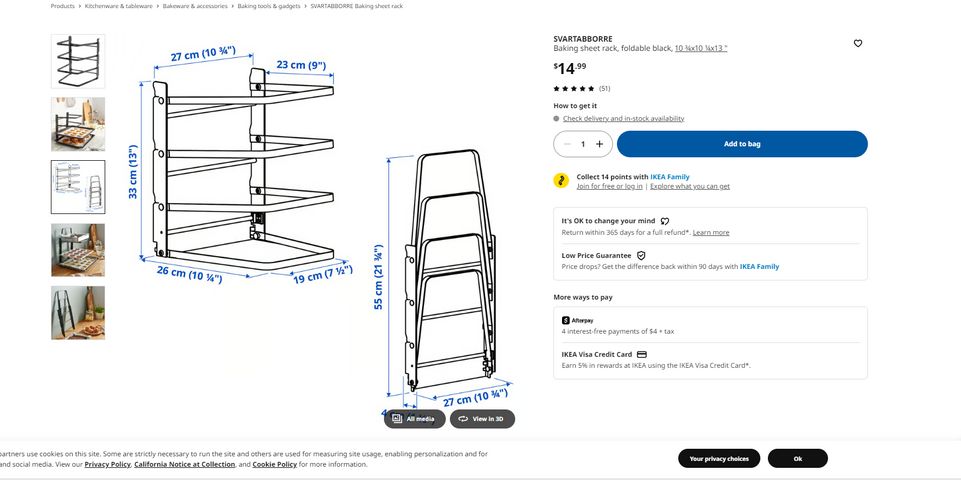
Task: Decrease quantity with the minus icon
Action: tap(567, 144)
